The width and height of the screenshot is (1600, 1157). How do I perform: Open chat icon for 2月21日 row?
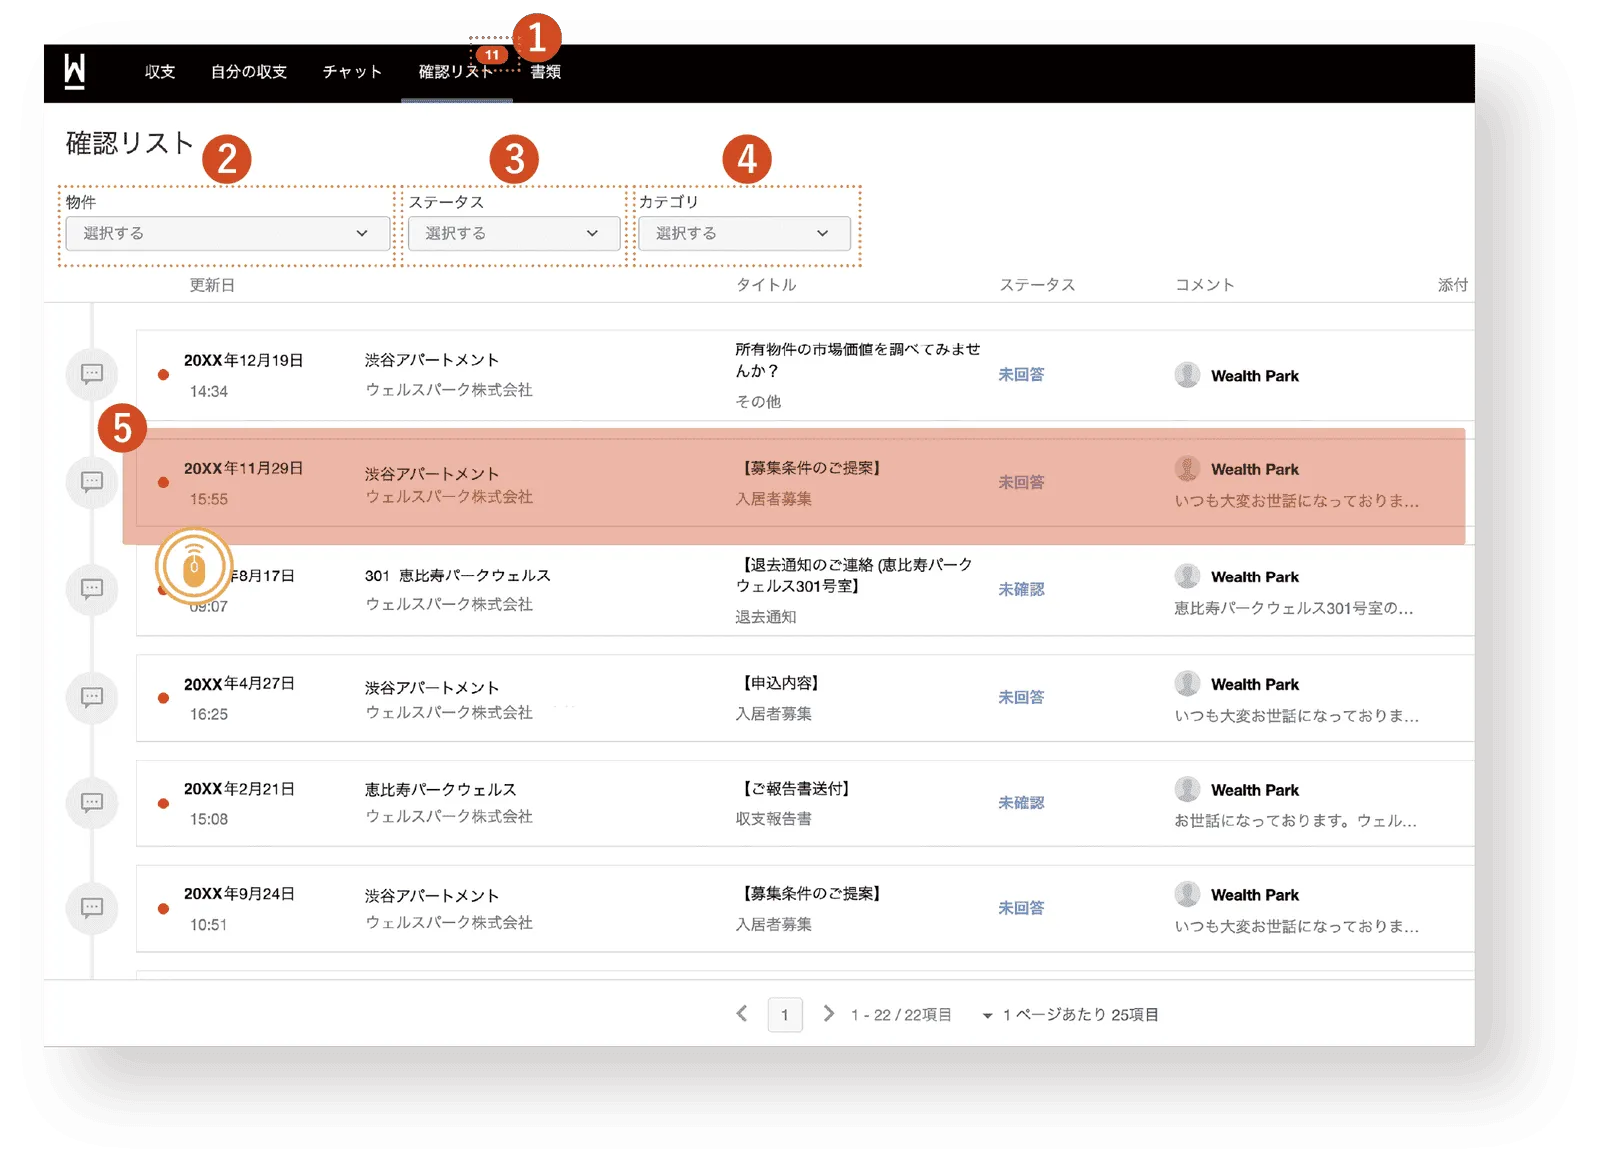92,802
